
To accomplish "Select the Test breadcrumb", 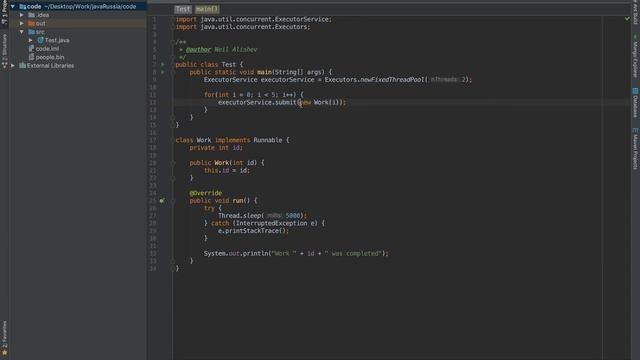I will tap(182, 9).
